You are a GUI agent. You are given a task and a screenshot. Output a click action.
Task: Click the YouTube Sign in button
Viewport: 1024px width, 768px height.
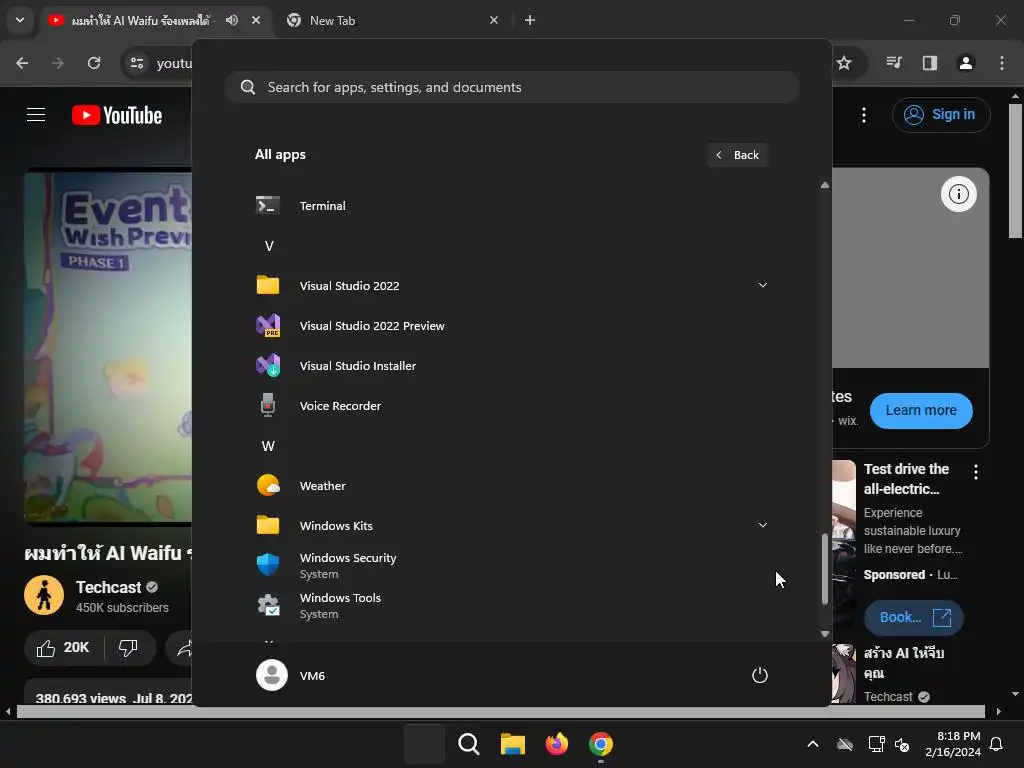(941, 115)
